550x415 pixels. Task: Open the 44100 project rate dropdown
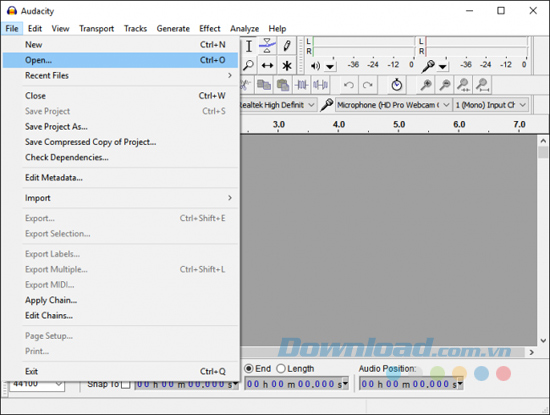[37, 385]
